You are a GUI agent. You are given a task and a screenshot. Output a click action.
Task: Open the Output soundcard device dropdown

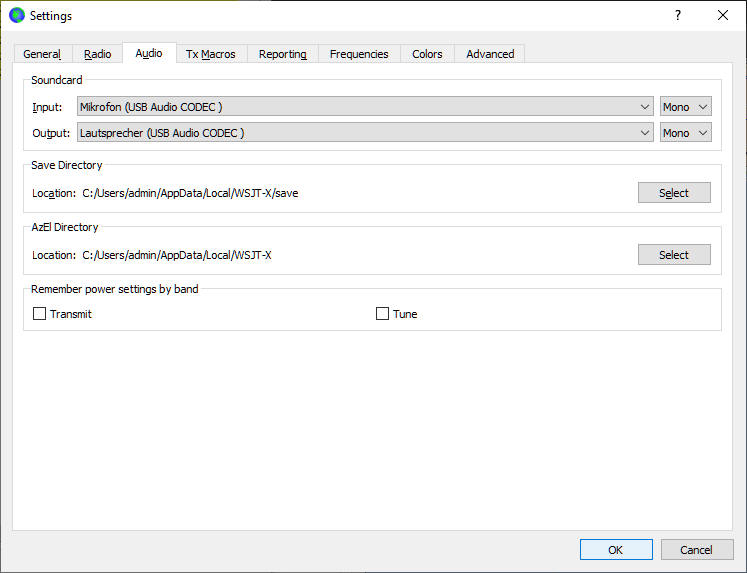click(366, 133)
